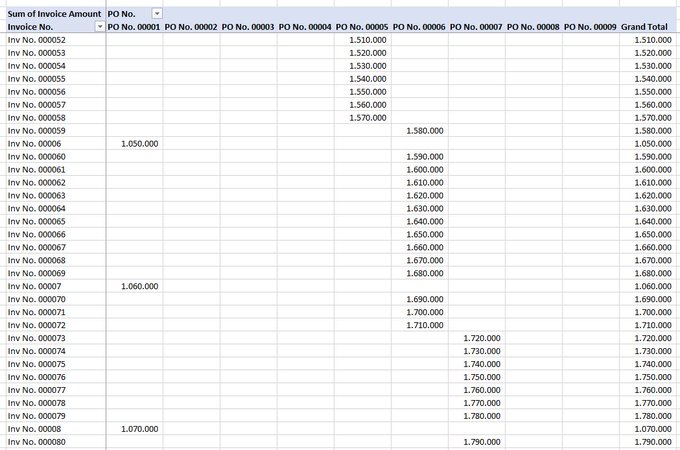Select the PO No. 00009 column header

(590, 27)
